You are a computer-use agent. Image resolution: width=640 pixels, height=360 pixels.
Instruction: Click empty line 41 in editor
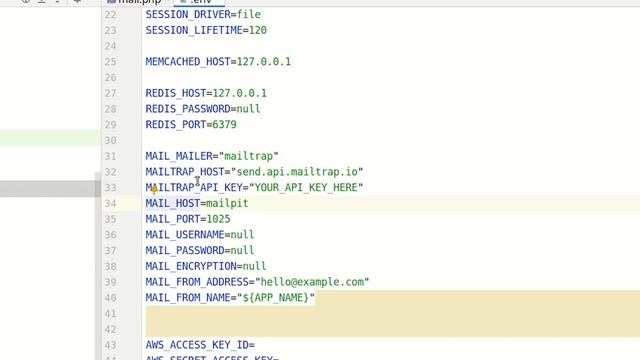click(x=392, y=313)
